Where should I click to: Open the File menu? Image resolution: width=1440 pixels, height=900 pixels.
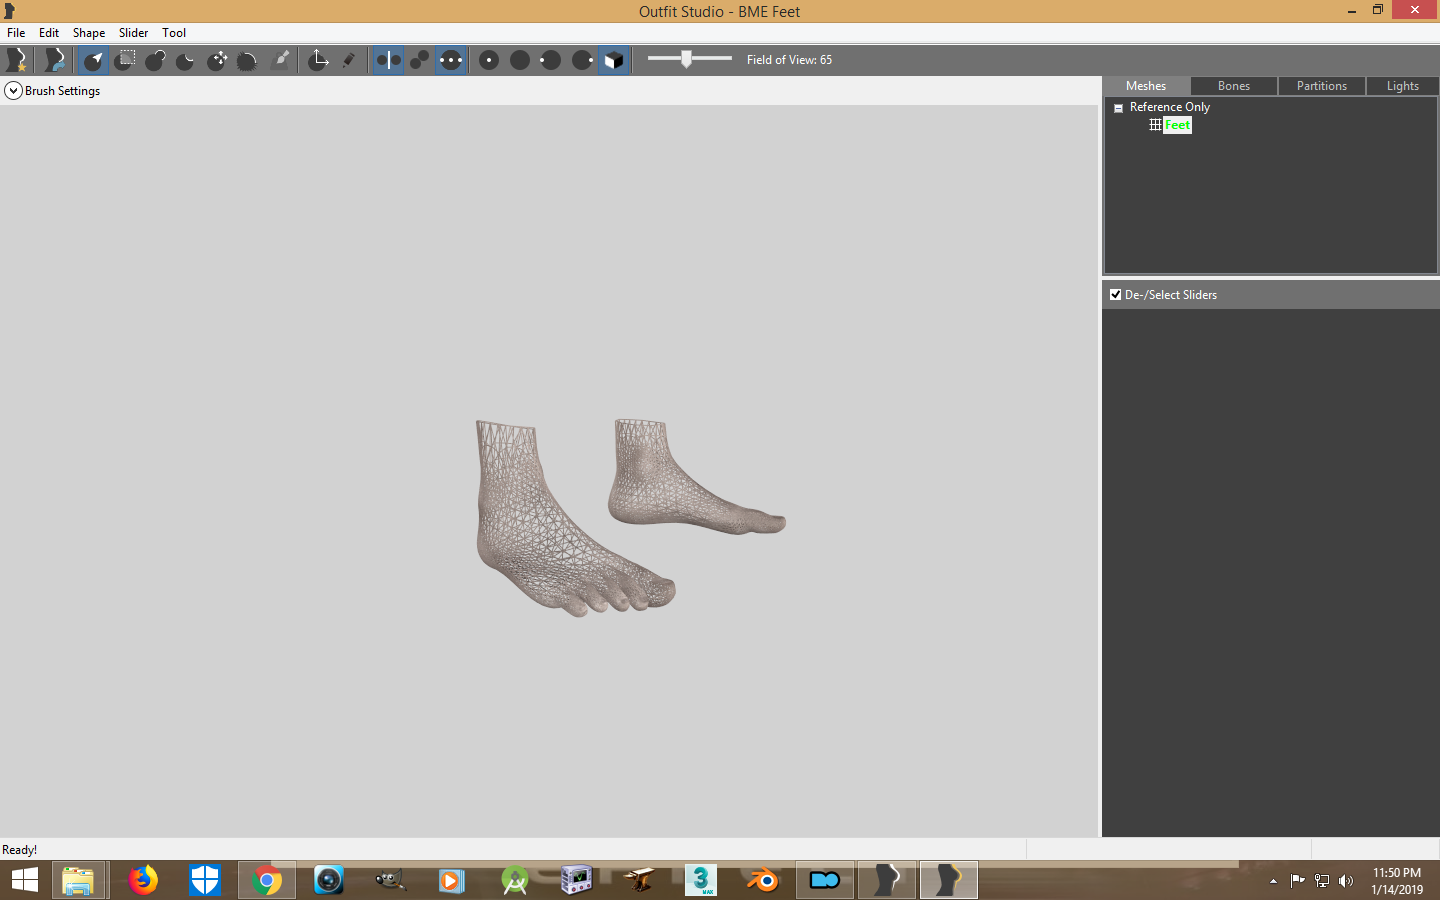coord(16,33)
